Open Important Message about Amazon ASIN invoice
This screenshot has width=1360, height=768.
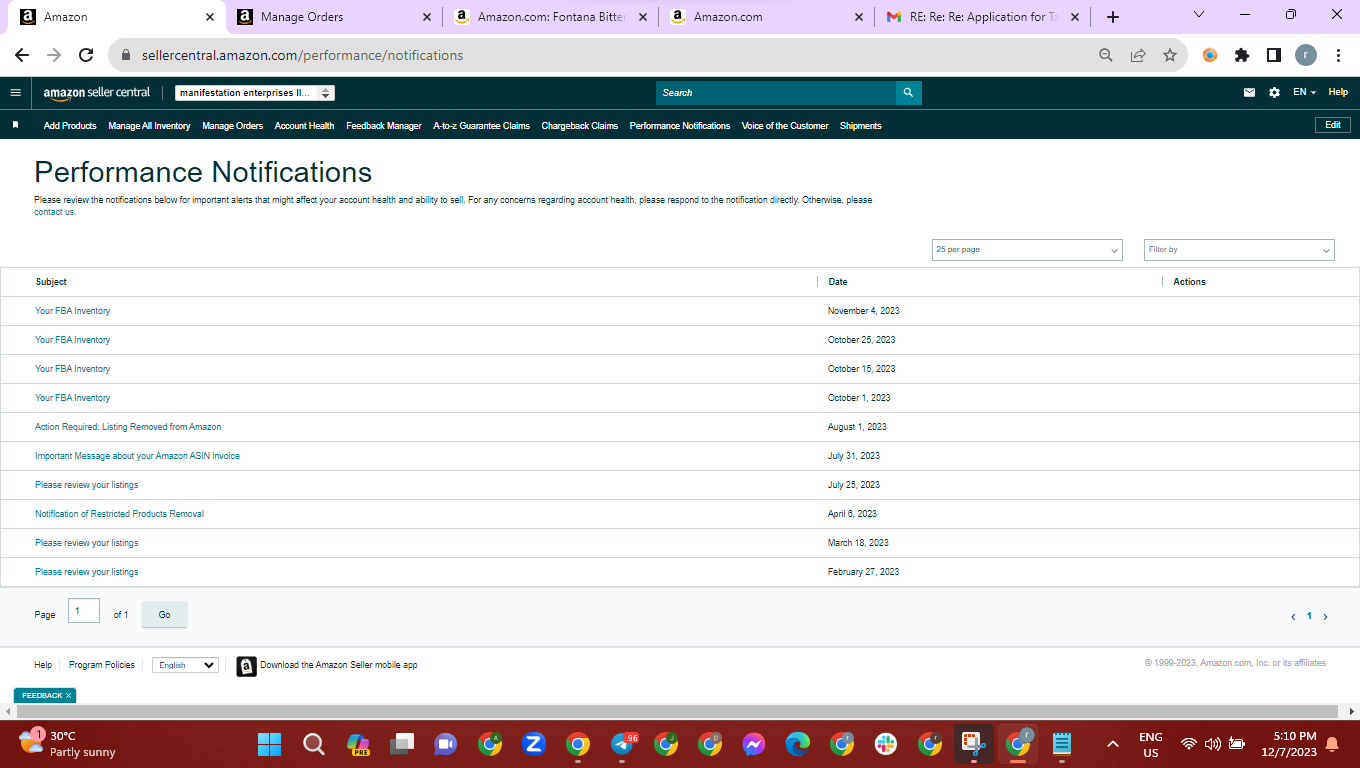(x=137, y=456)
